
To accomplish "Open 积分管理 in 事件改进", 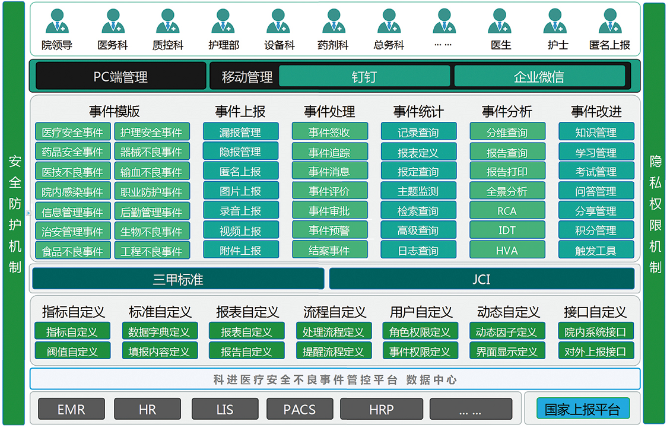I will click(596, 231).
